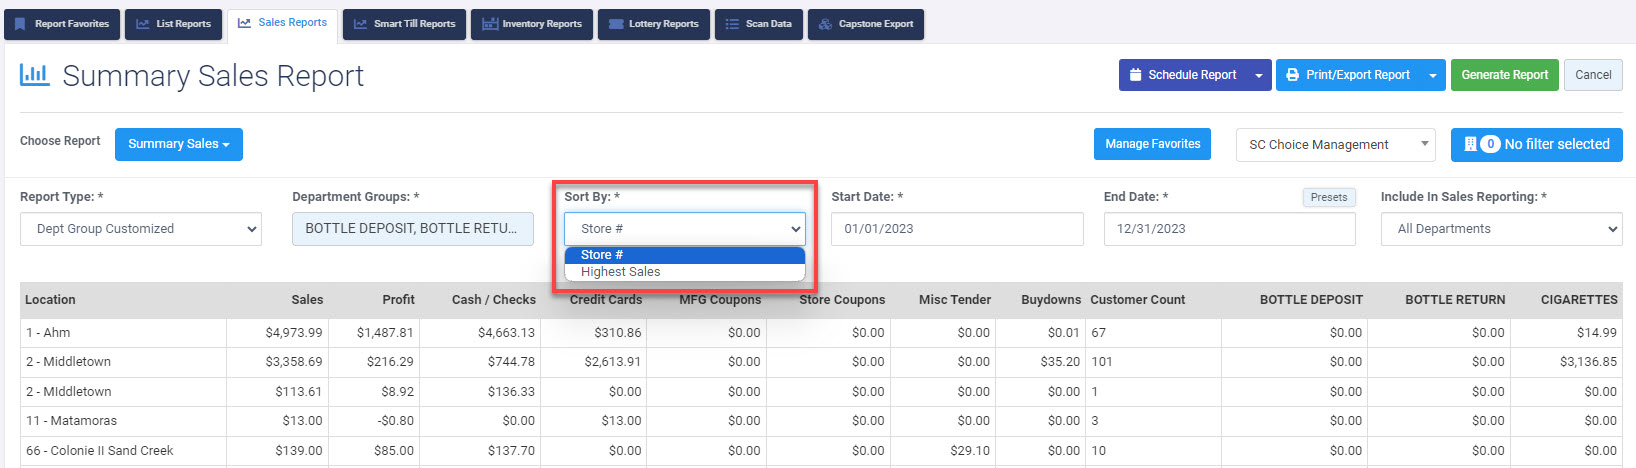
Task: Click the Start Date field
Action: 957,229
